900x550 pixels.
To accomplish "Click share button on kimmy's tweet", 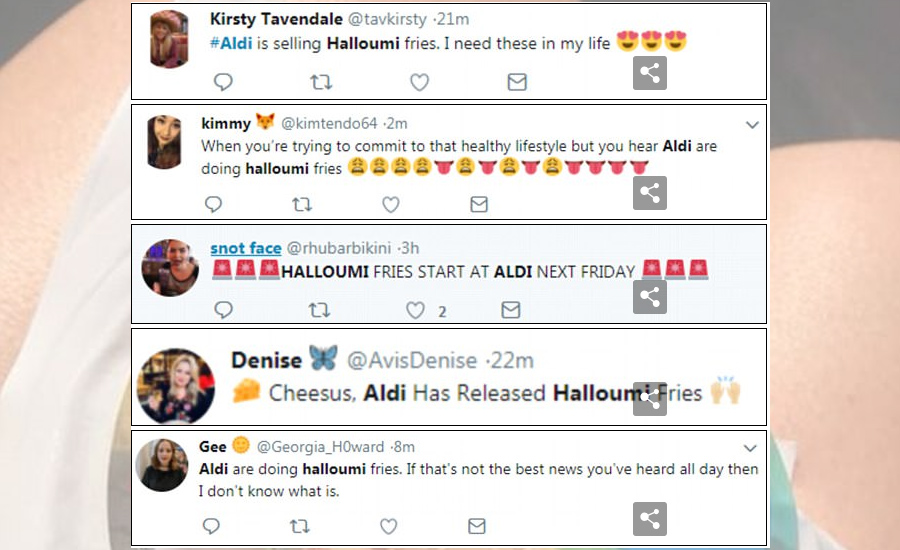I will click(x=650, y=193).
